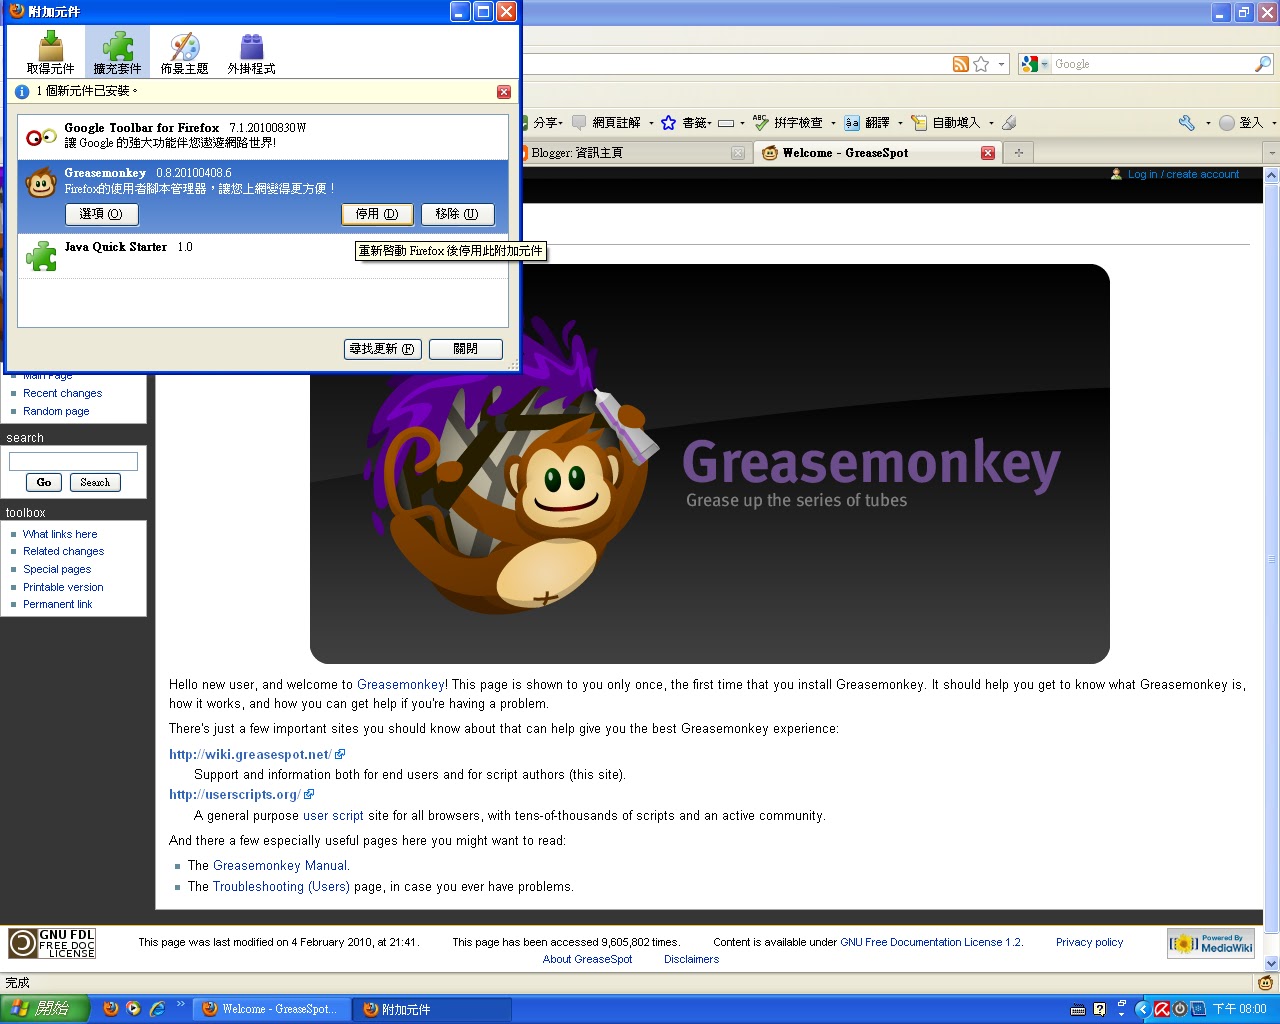Open the 佈景主題 (Themes) panel

coord(184,53)
